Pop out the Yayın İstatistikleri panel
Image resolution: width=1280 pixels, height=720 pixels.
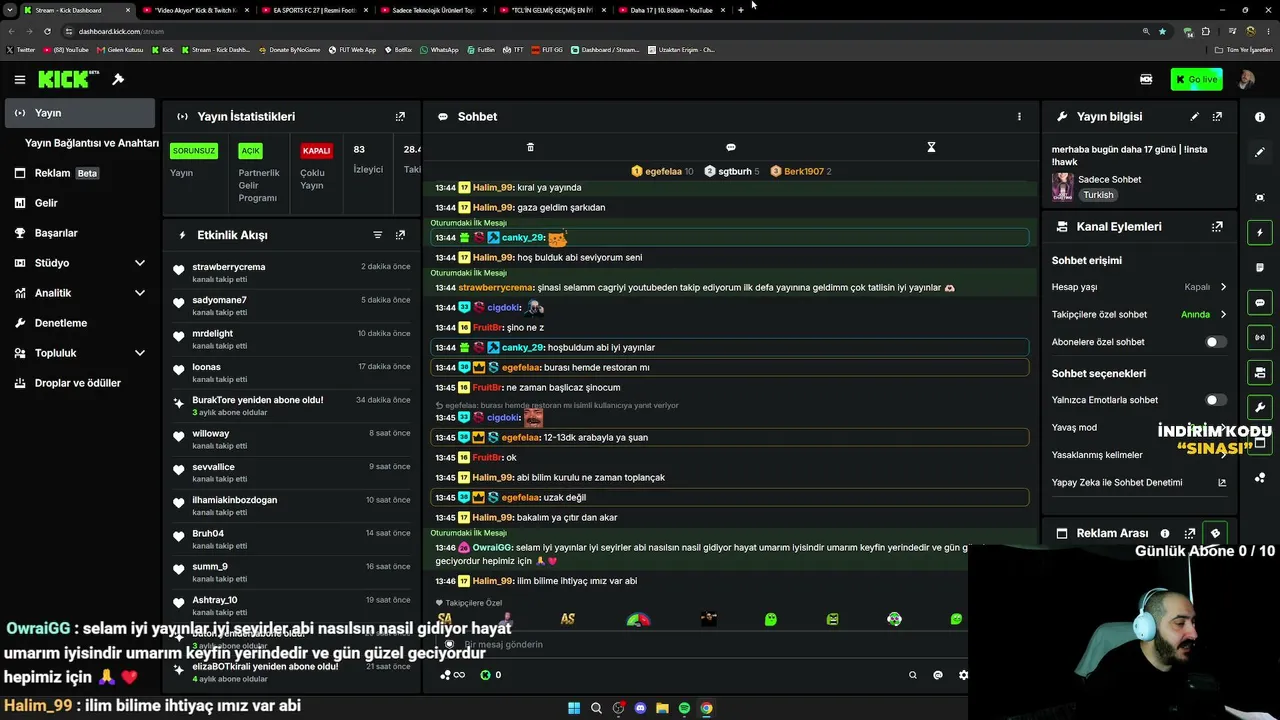[400, 117]
